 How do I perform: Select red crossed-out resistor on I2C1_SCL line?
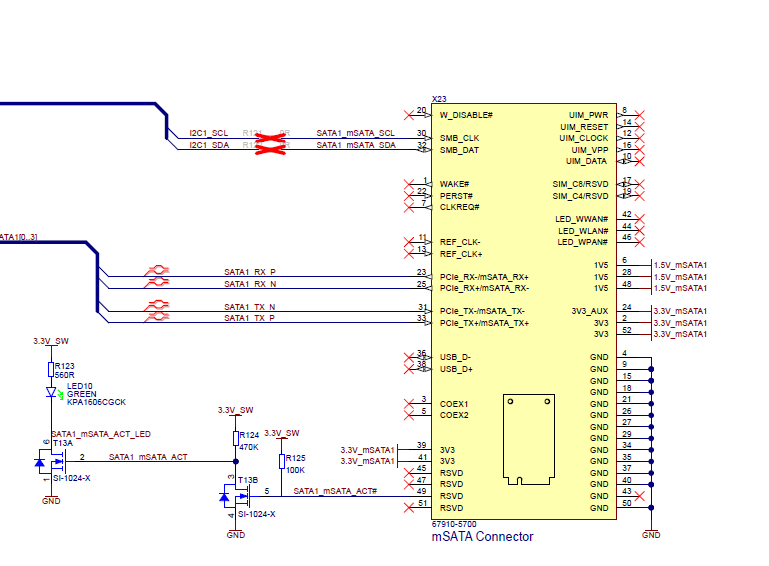pos(268,134)
